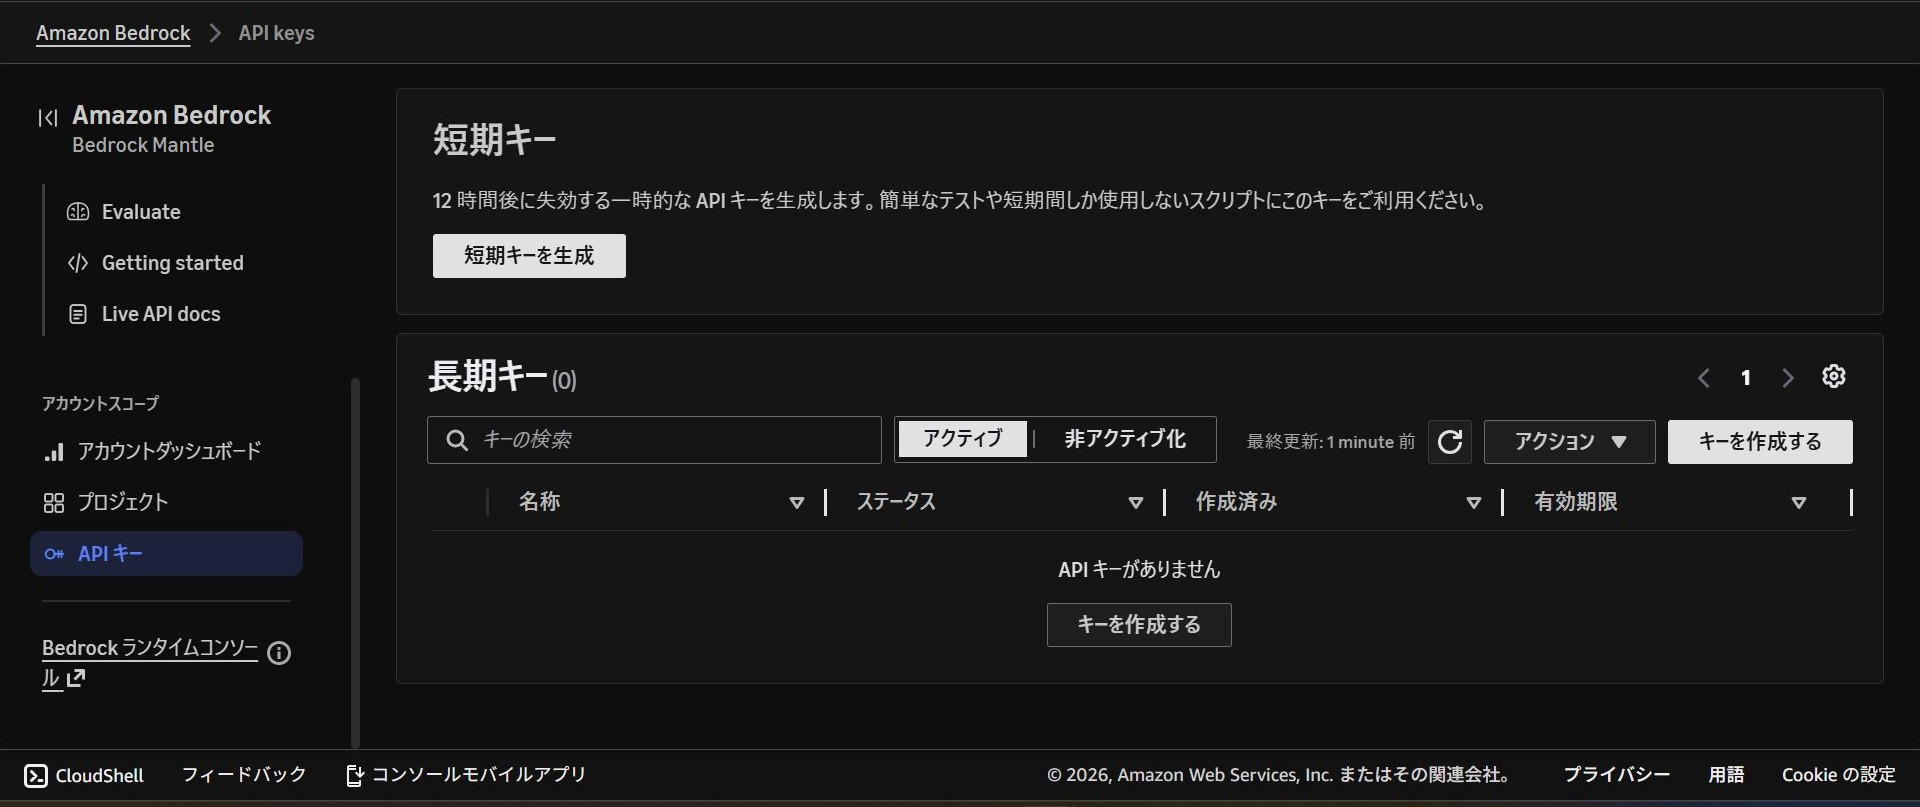Click the external link icon after コンソール
The height and width of the screenshot is (807, 1920).
(76, 678)
